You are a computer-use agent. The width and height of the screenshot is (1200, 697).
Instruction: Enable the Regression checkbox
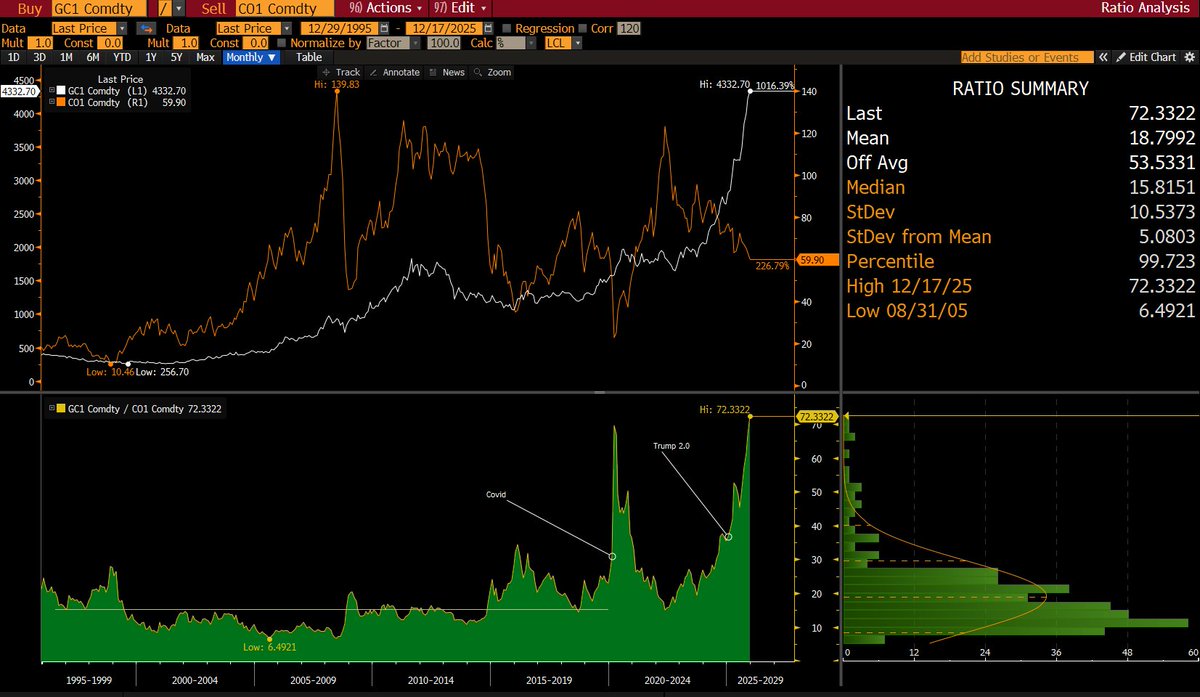tap(507, 29)
